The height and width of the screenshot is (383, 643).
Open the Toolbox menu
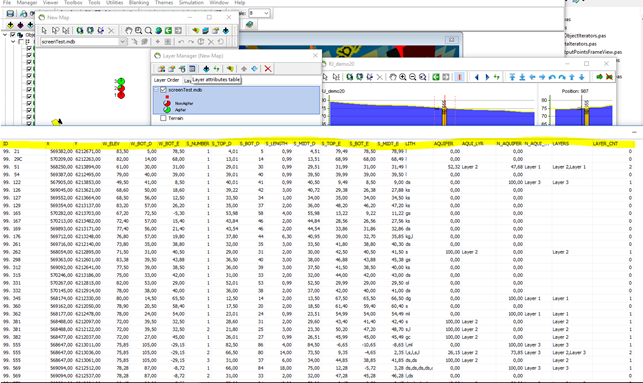point(73,2)
